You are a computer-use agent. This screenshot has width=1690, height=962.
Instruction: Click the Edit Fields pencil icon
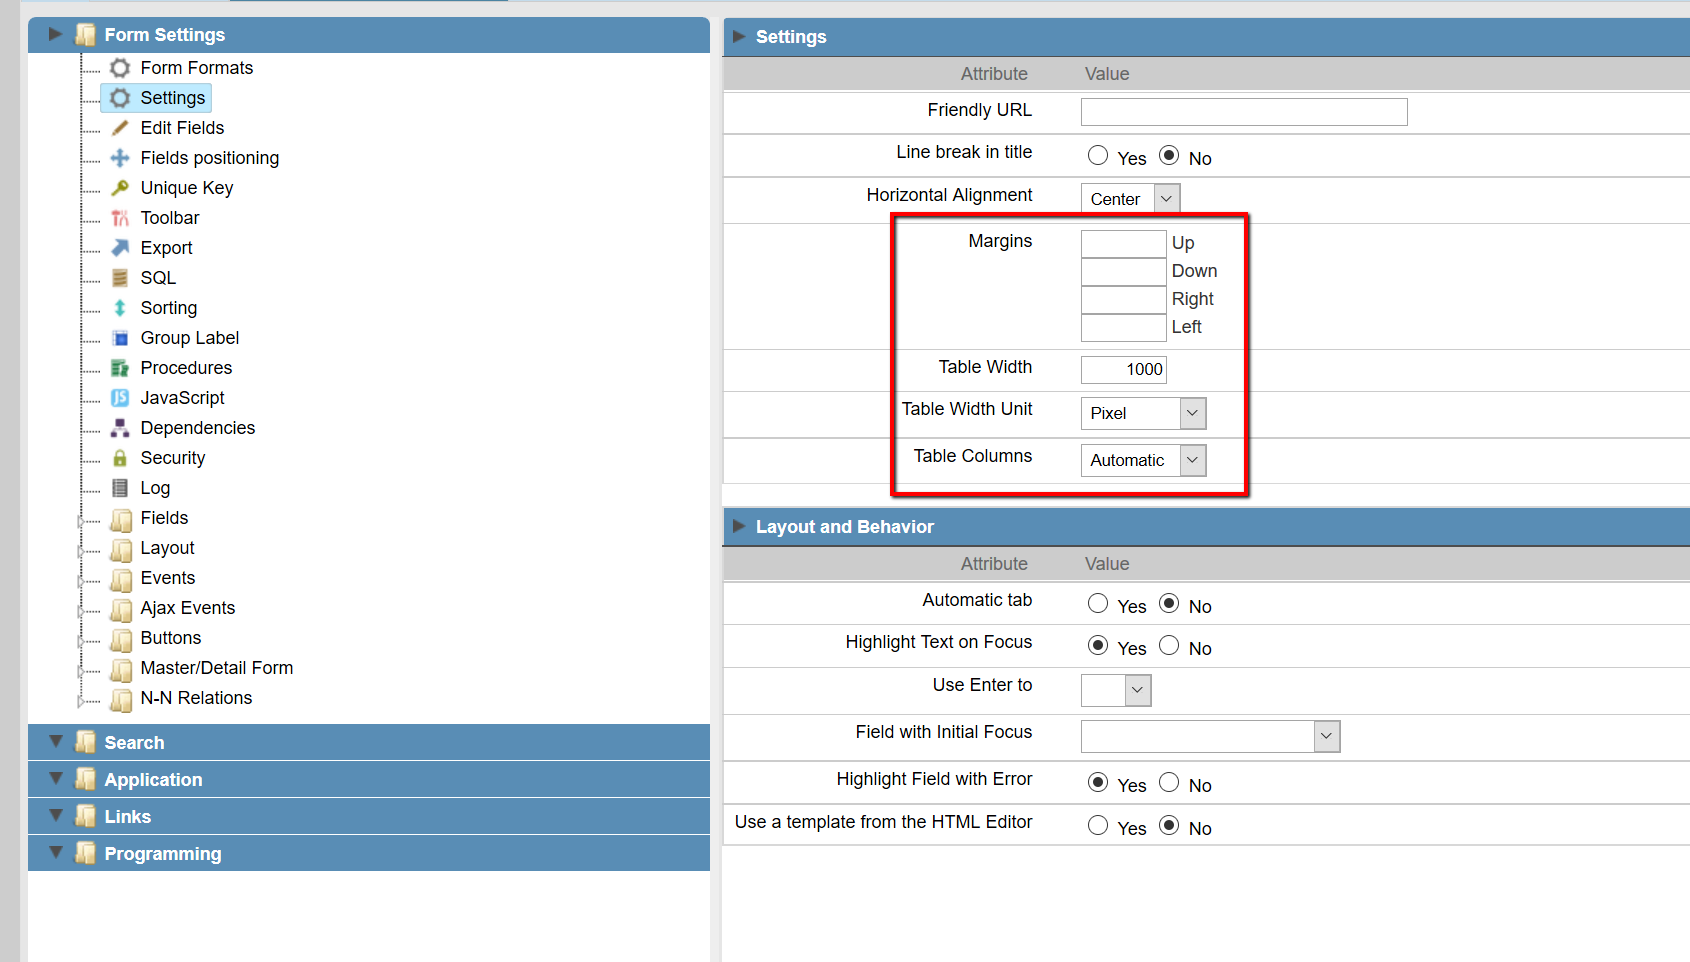point(120,128)
